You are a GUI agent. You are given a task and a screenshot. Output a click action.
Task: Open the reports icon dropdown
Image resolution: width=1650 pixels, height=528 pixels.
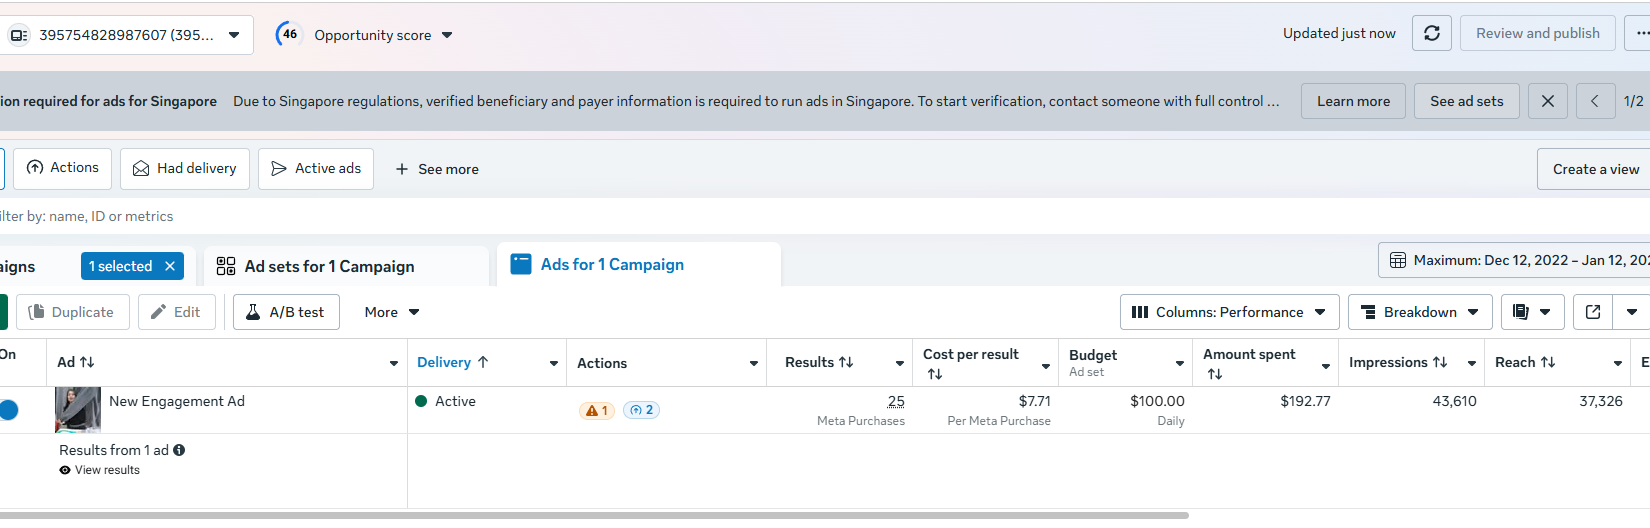(x=1532, y=312)
